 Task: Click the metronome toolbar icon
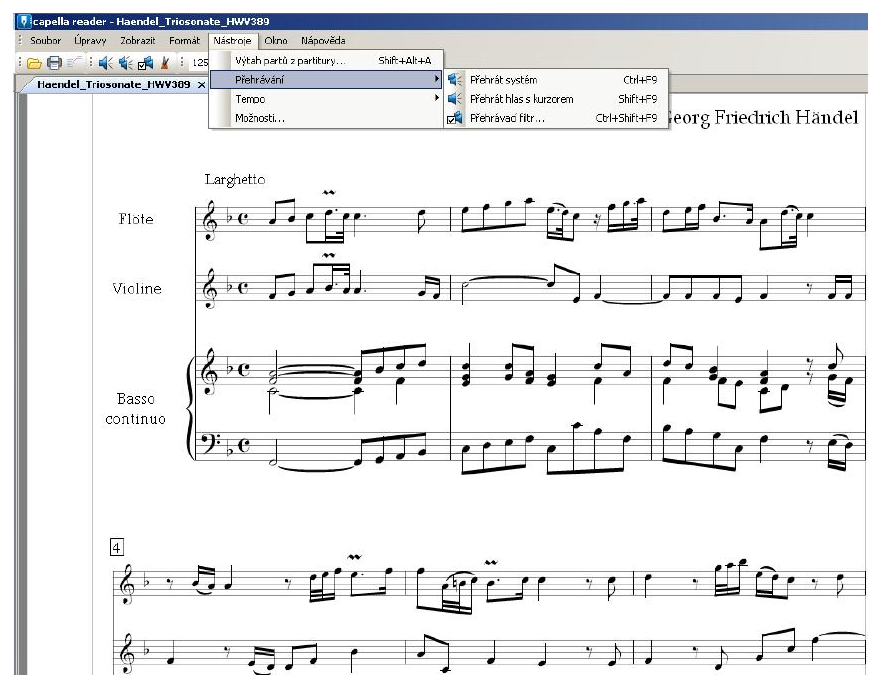(165, 63)
